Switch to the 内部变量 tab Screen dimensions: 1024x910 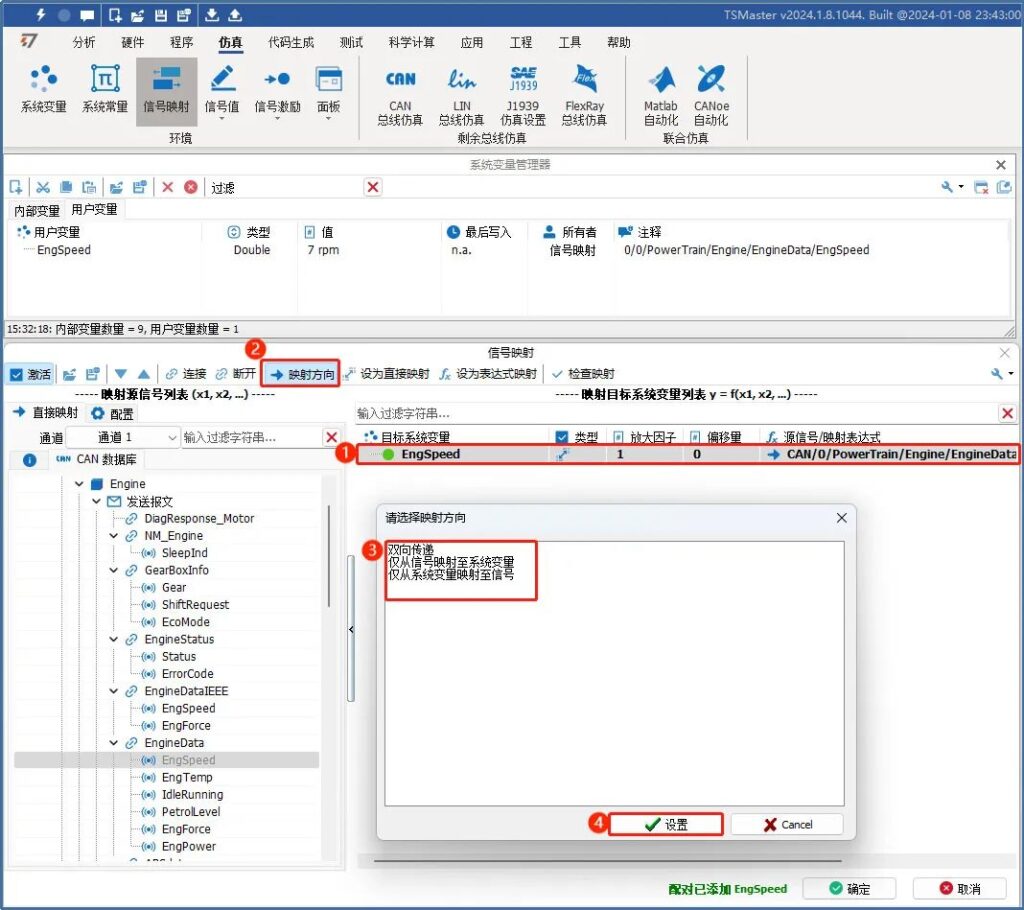tap(36, 210)
